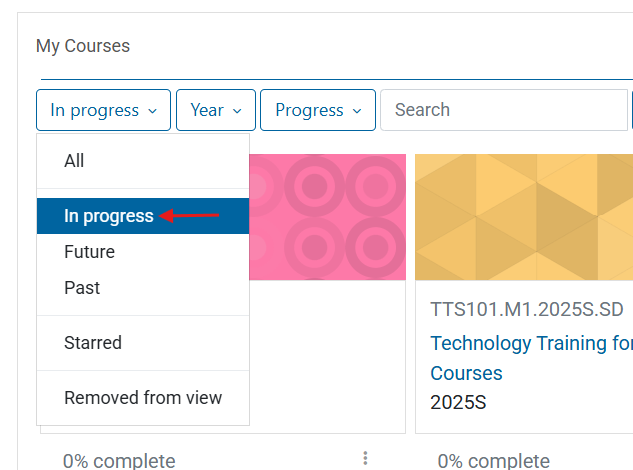Click the TTS101.M1.2025S.SD course code
The width and height of the screenshot is (633, 470).
[527, 308]
